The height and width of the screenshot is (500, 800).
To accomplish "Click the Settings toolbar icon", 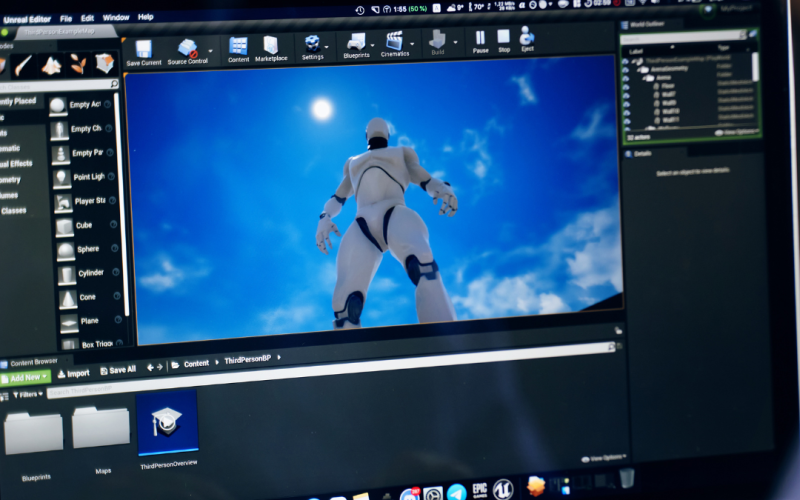I will pyautogui.click(x=312, y=44).
